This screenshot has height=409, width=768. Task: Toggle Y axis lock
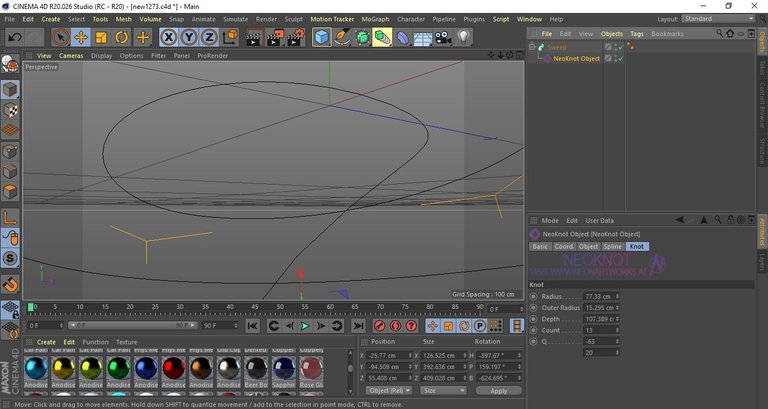(x=189, y=37)
